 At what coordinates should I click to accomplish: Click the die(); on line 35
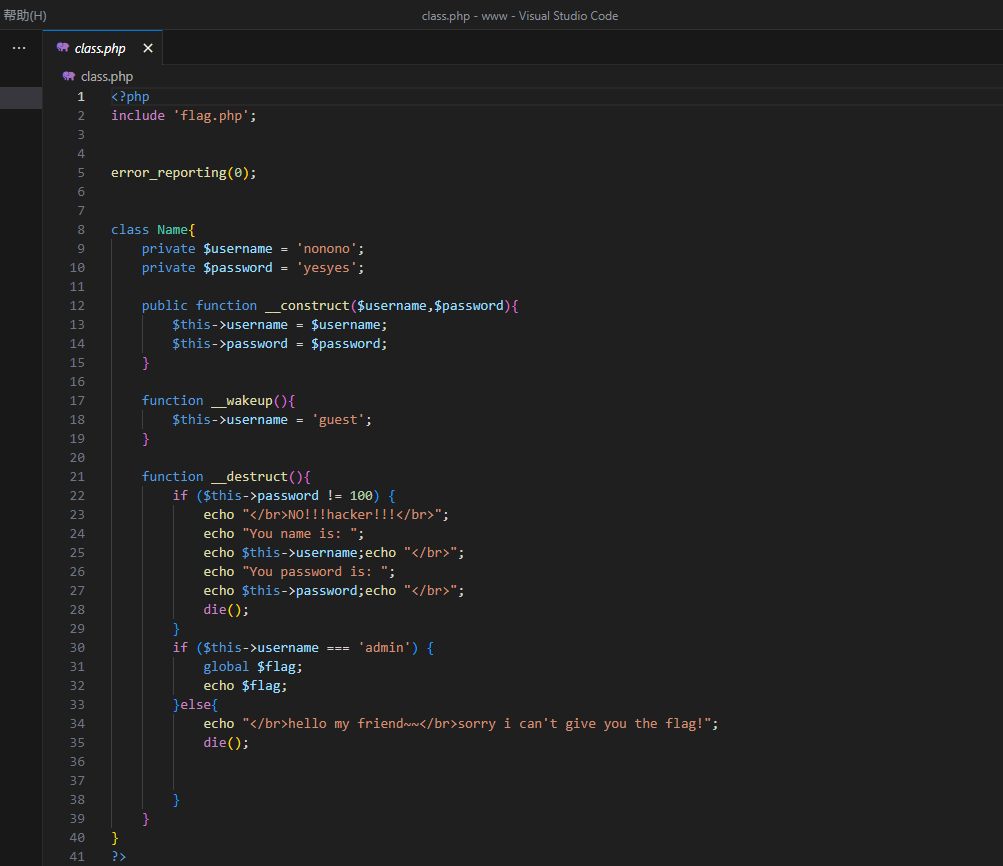[x=226, y=743]
